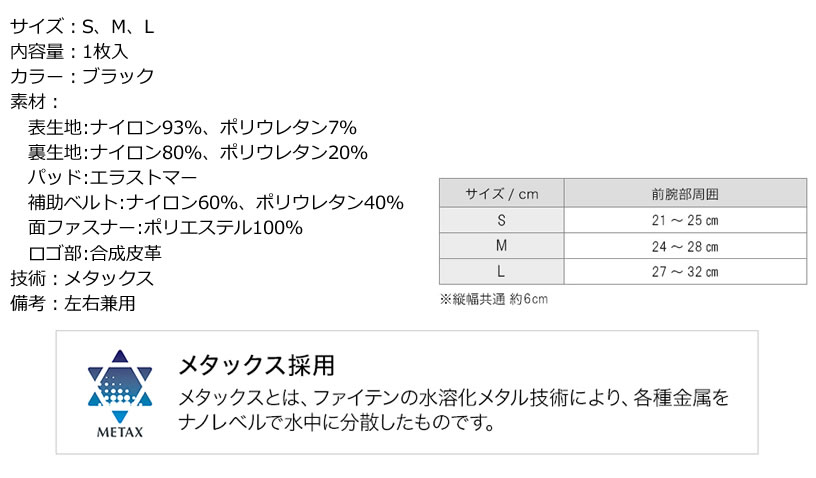Select the メタックス採用 heading
The width and height of the screenshot is (816, 478).
click(257, 365)
